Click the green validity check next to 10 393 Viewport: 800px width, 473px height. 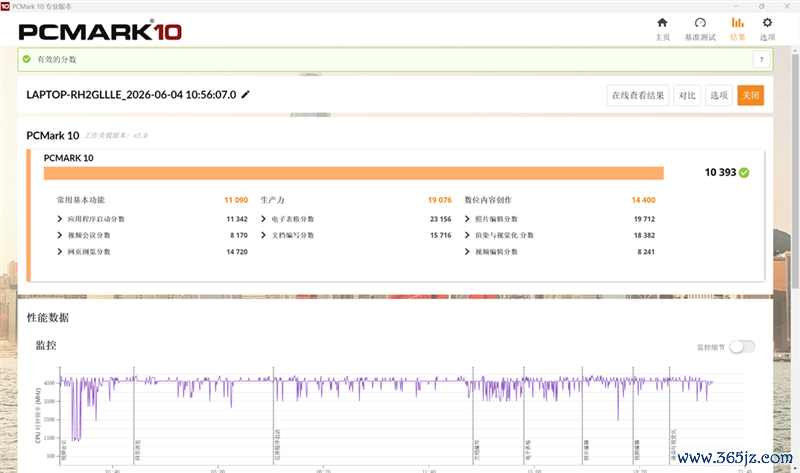744,172
